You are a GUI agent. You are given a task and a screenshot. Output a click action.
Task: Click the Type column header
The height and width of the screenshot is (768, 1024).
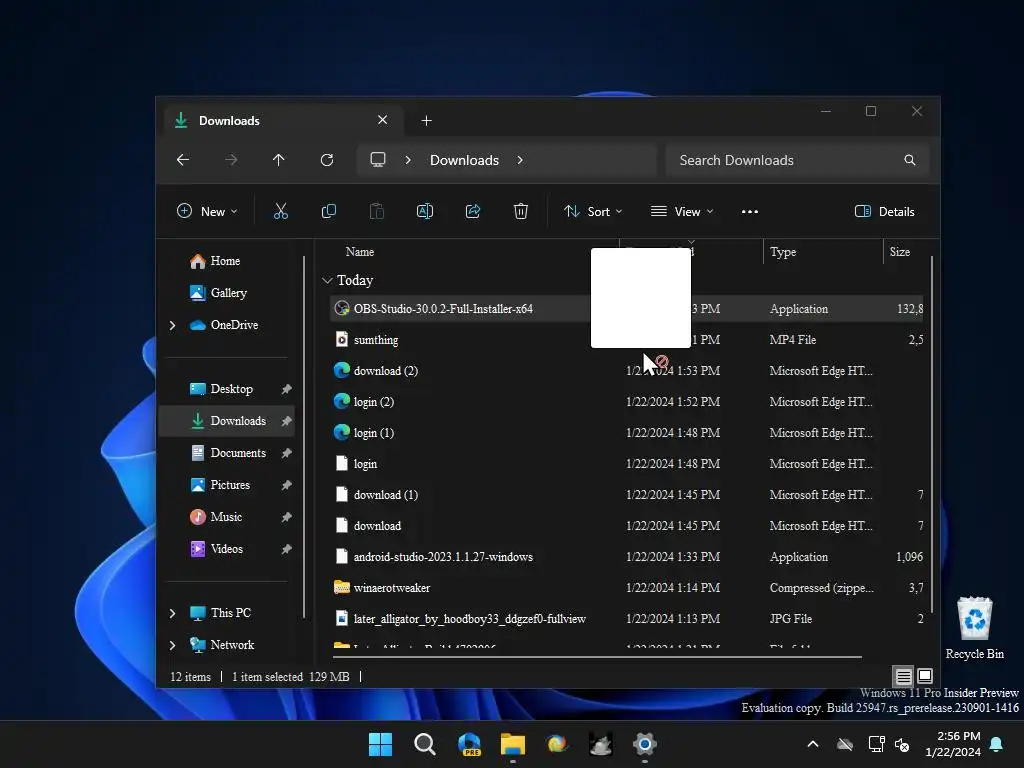pyautogui.click(x=783, y=252)
